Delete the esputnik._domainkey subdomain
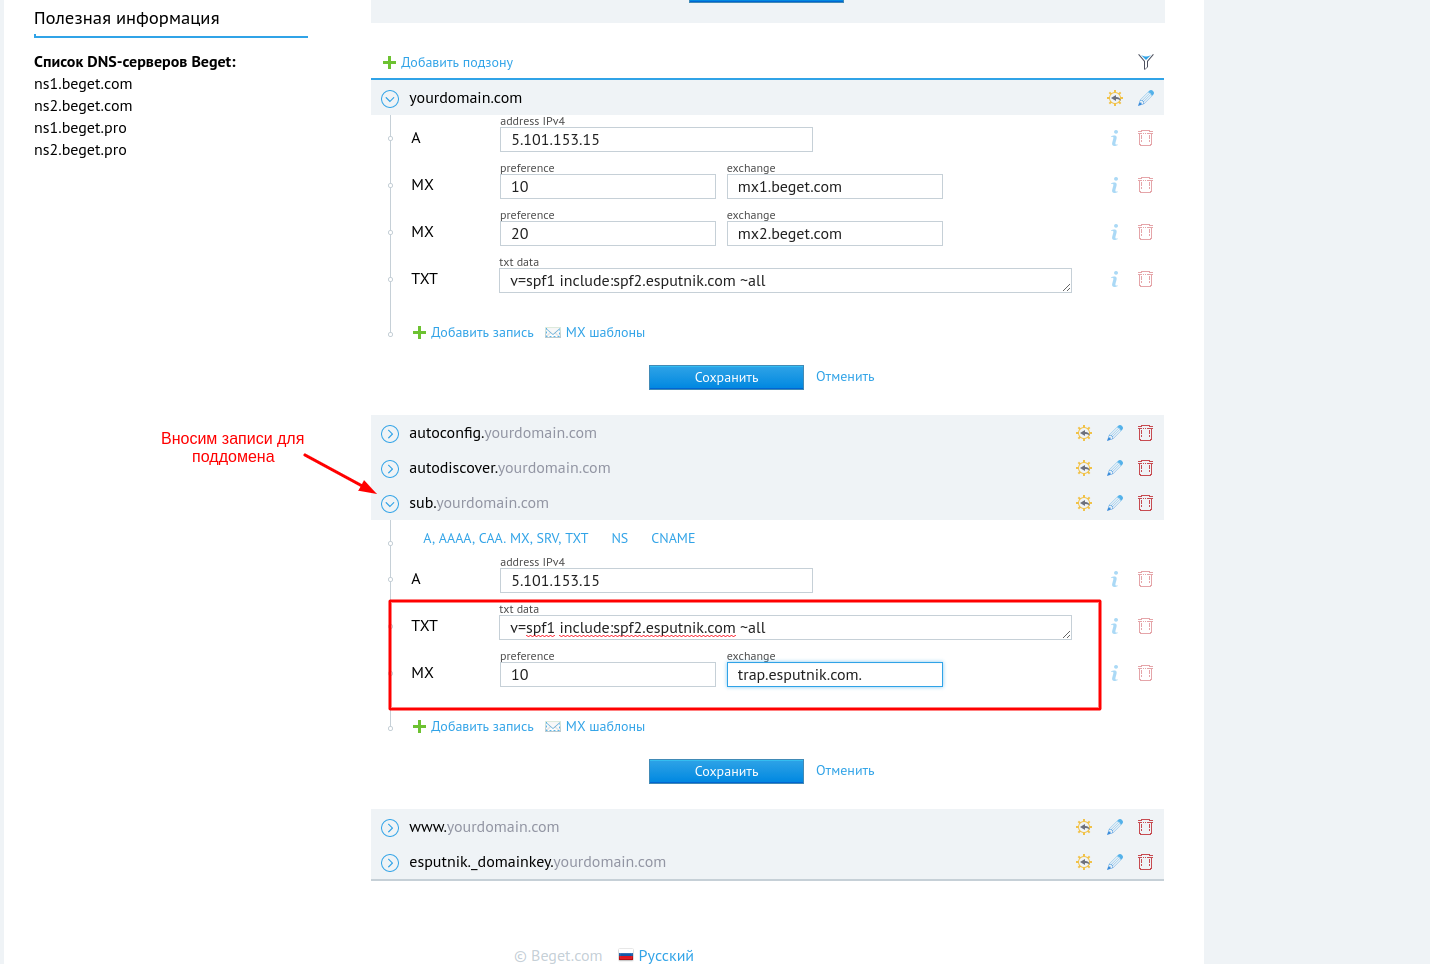The width and height of the screenshot is (1430, 964). click(1146, 862)
